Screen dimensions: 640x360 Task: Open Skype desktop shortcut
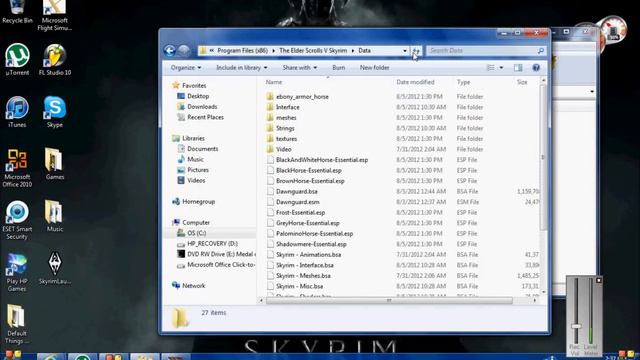tap(55, 112)
